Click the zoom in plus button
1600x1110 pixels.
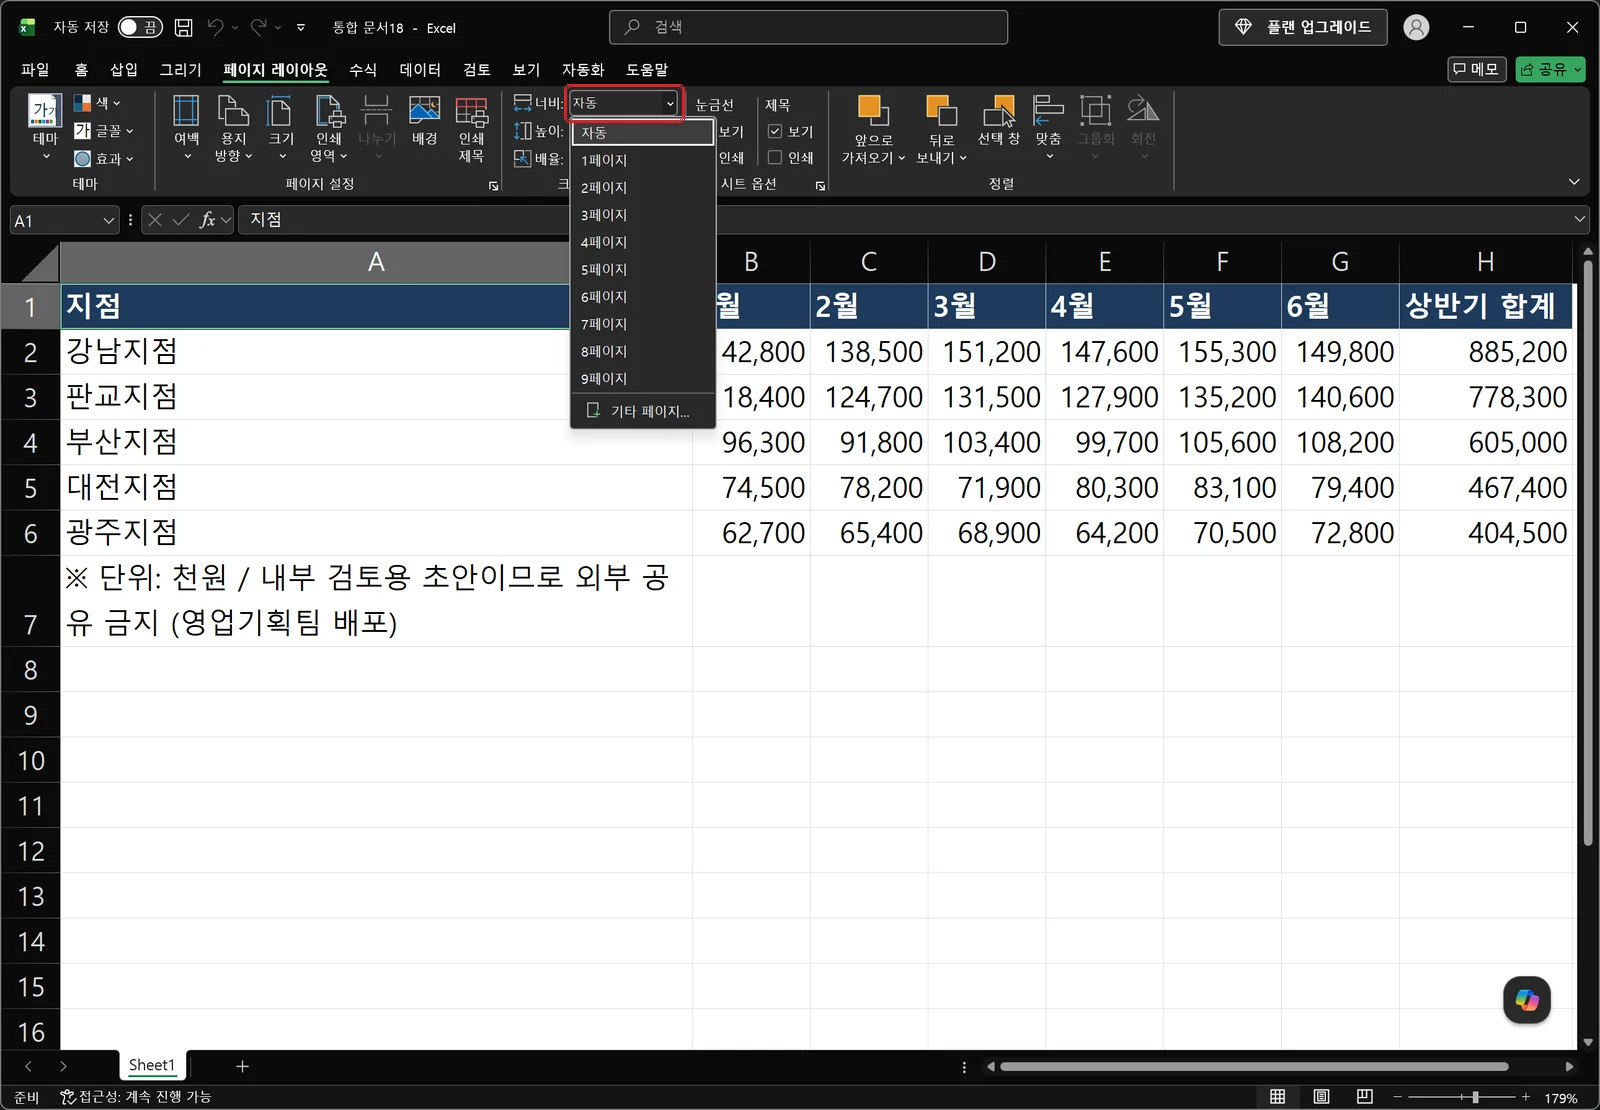[x=1526, y=1097]
